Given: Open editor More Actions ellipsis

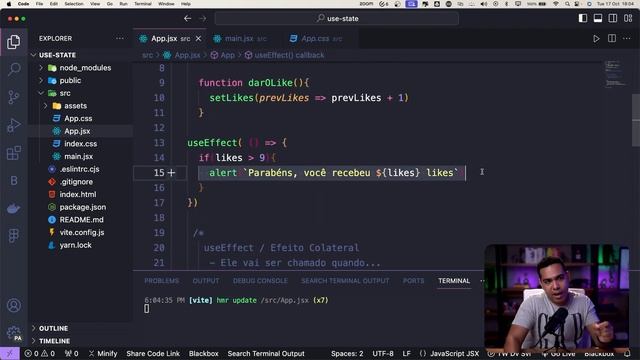Looking at the screenshot, I should (627, 38).
